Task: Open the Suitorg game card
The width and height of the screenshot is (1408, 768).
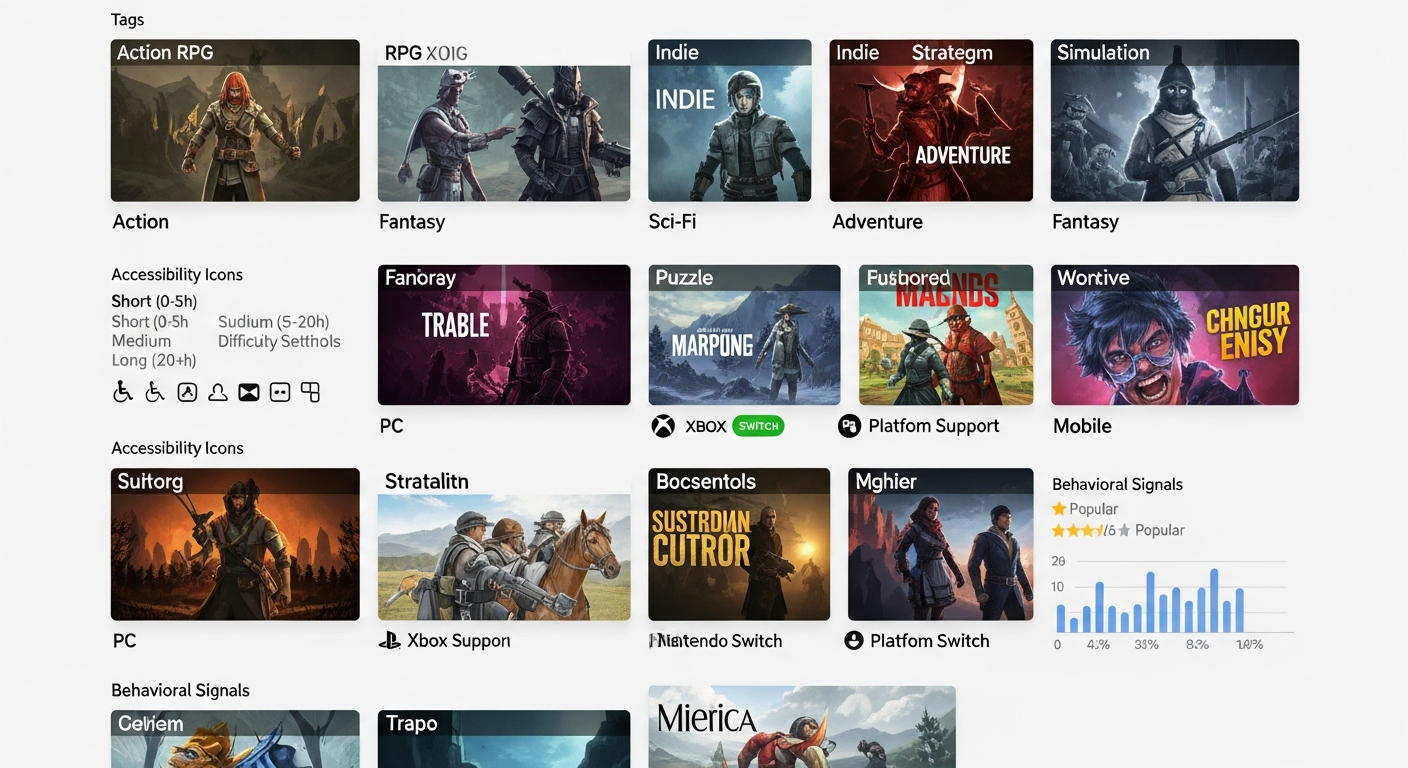Action: pyautogui.click(x=235, y=544)
